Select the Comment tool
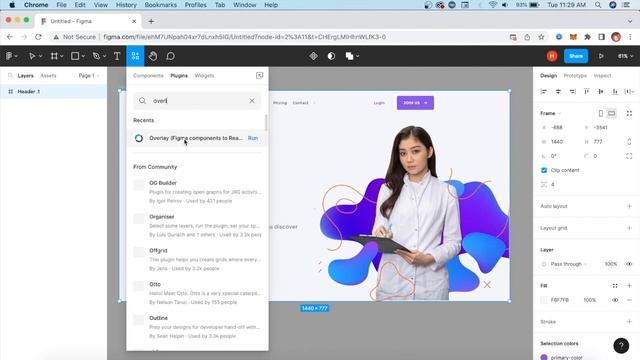Screen dimensions: 640x360 point(171,56)
